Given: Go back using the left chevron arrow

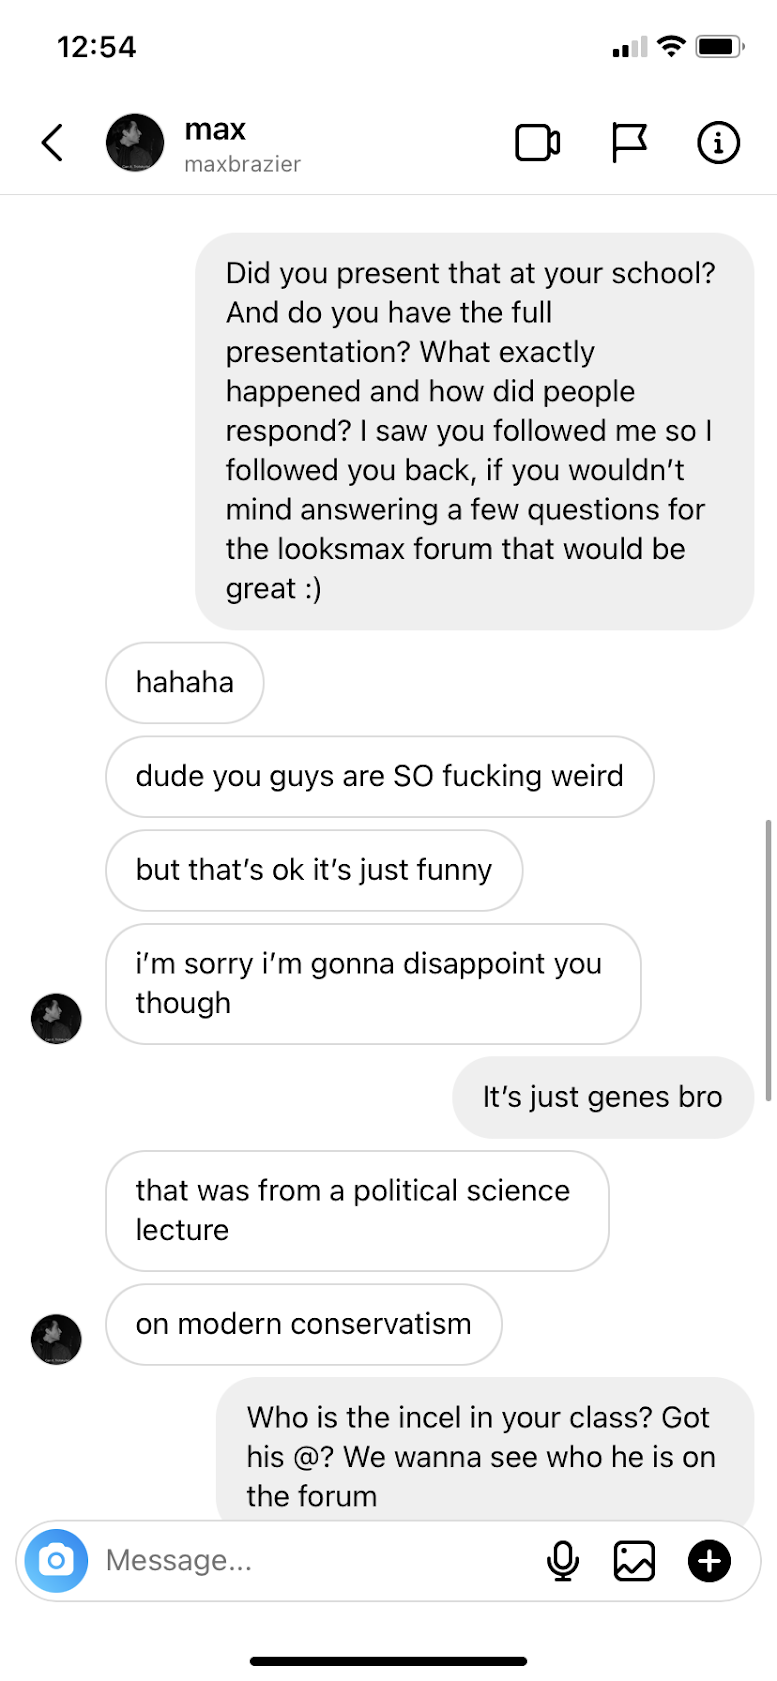Looking at the screenshot, I should (x=52, y=143).
